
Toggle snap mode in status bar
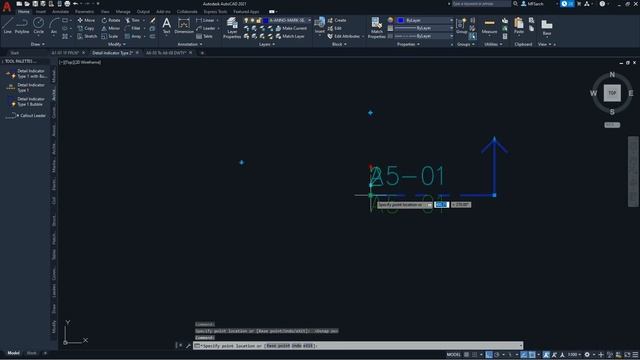[x=474, y=355]
